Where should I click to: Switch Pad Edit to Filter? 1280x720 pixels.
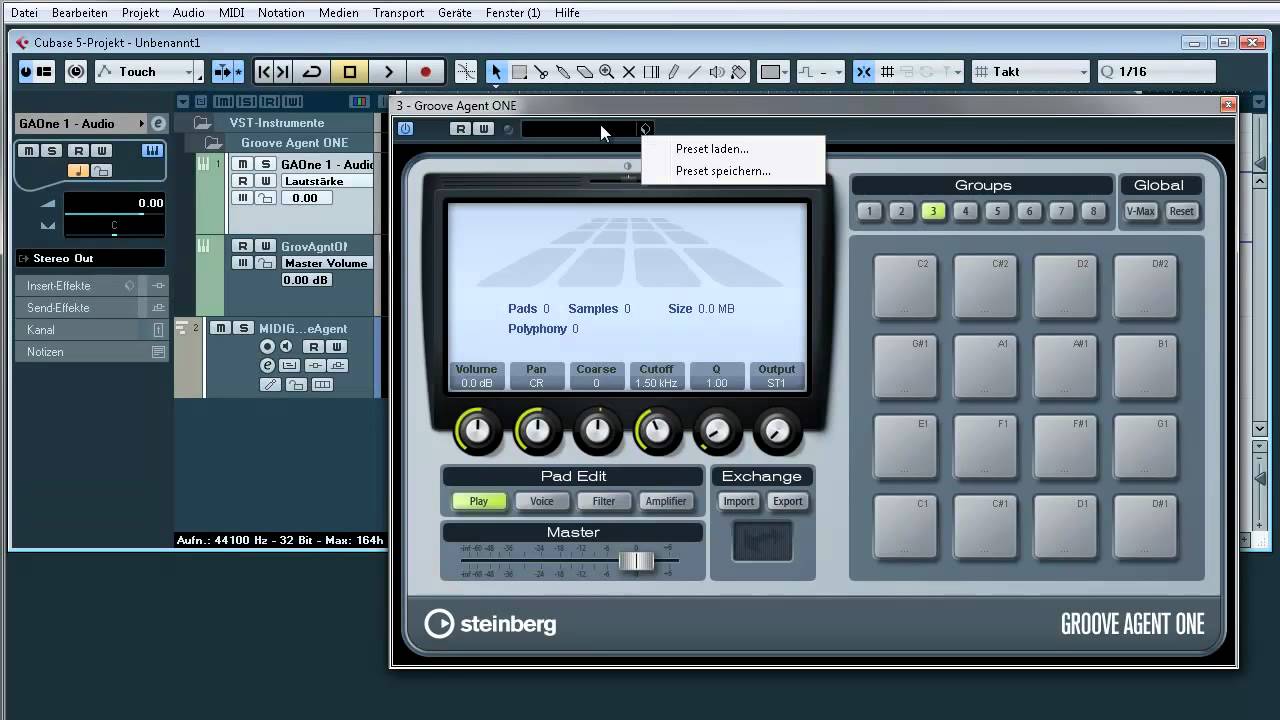coord(604,501)
